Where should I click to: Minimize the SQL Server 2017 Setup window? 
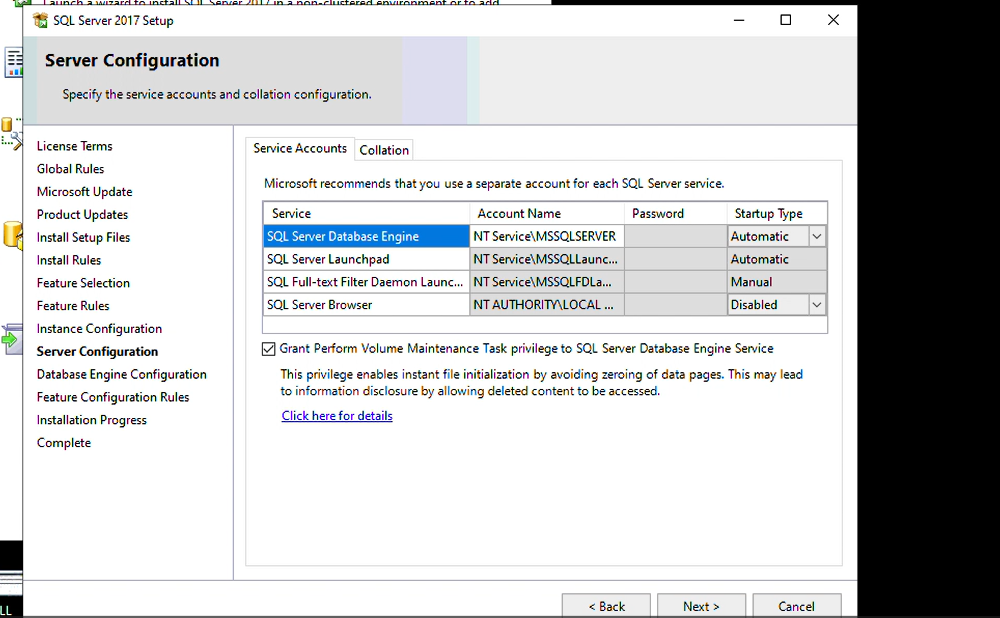click(739, 20)
